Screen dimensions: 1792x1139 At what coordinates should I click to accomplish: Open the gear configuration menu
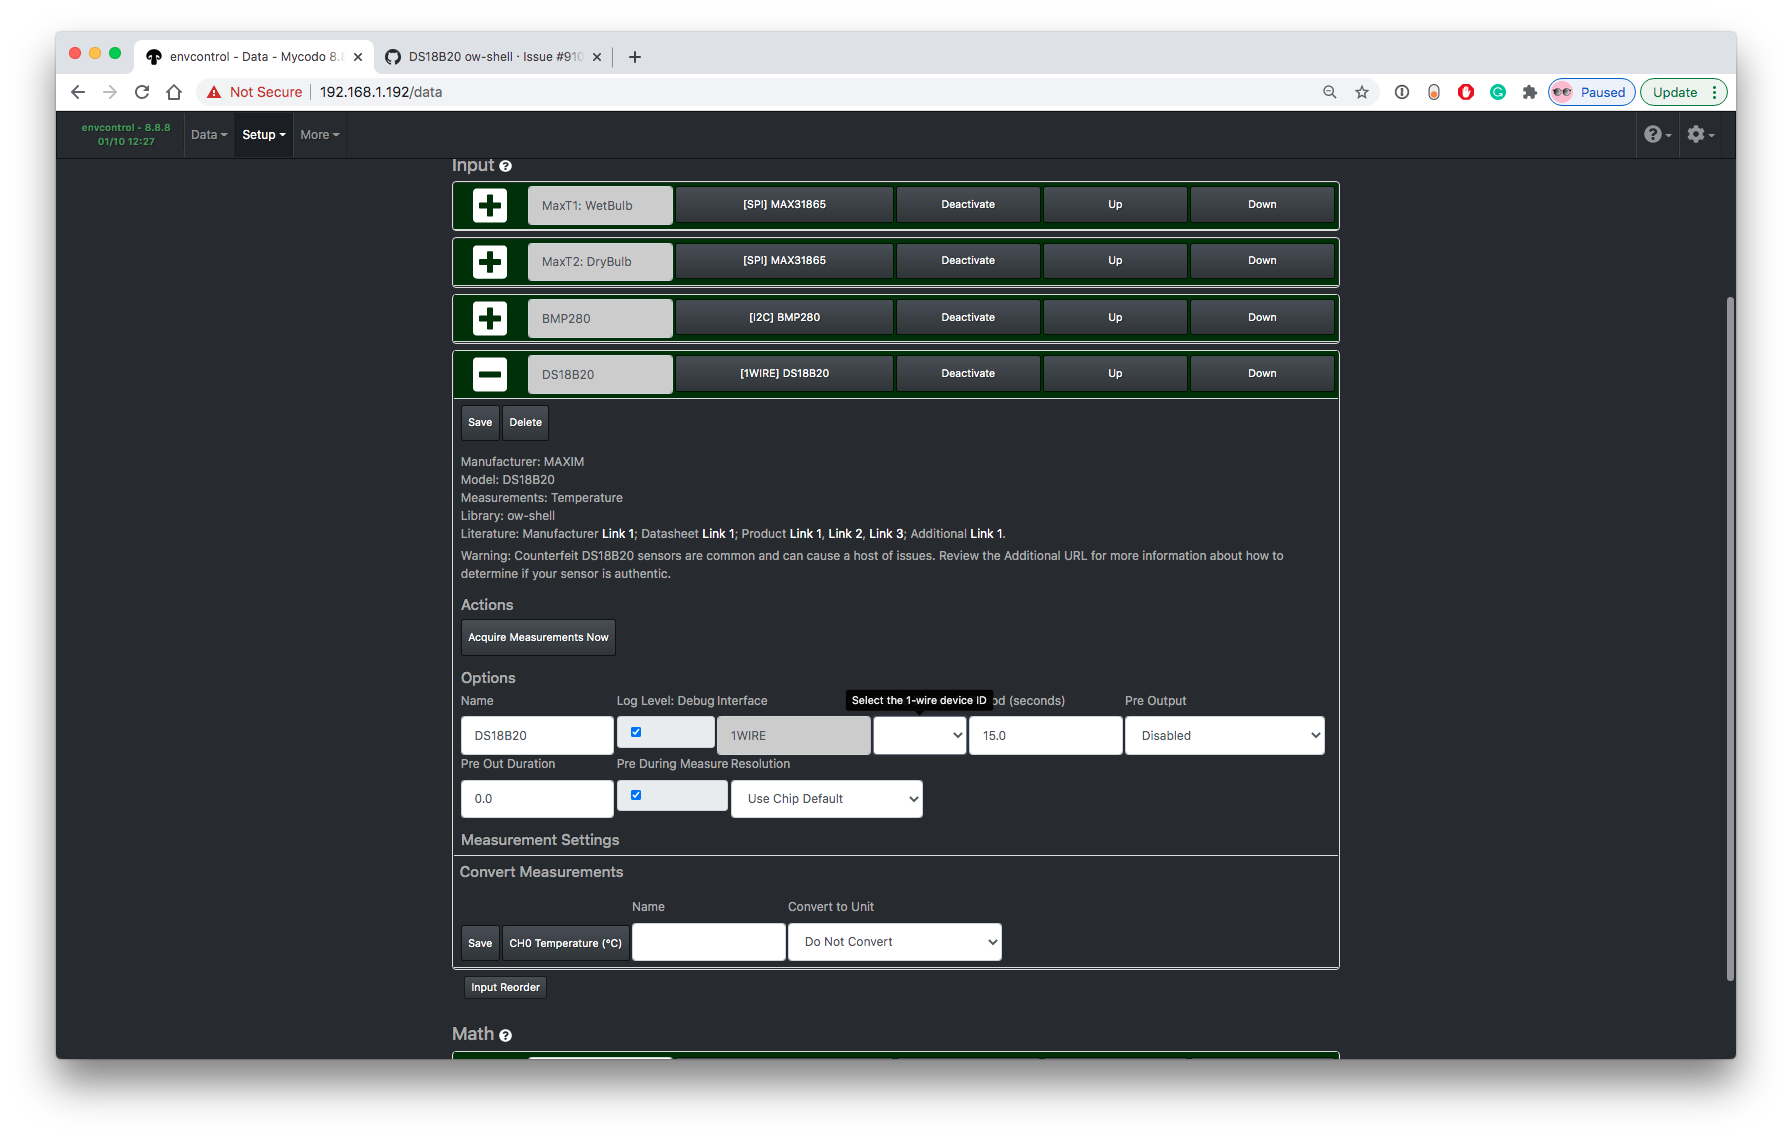[x=1698, y=133]
